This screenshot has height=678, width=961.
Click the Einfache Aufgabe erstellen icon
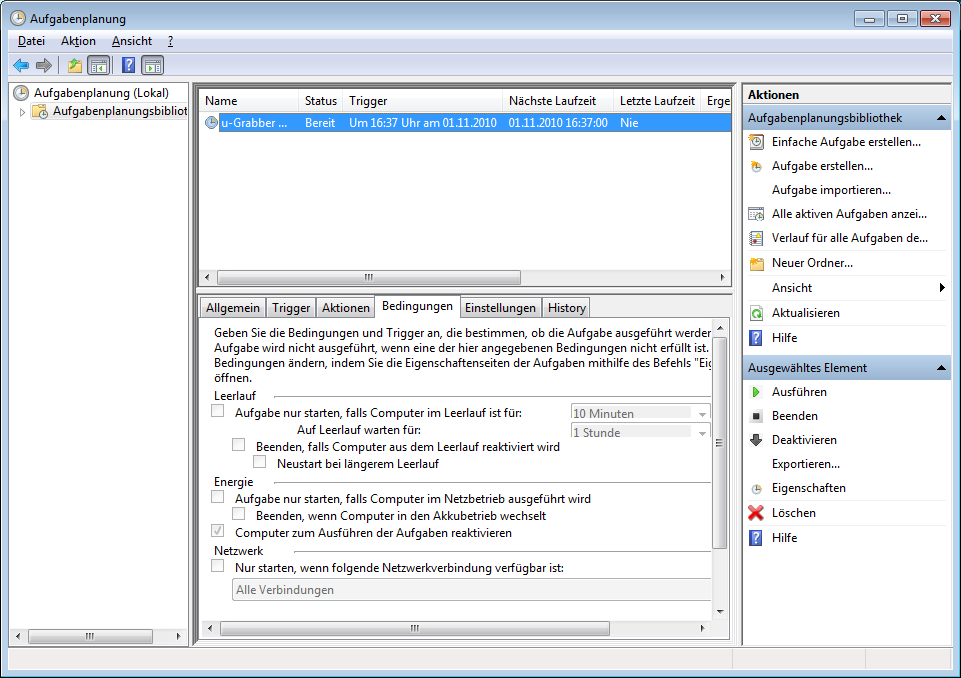[756, 142]
